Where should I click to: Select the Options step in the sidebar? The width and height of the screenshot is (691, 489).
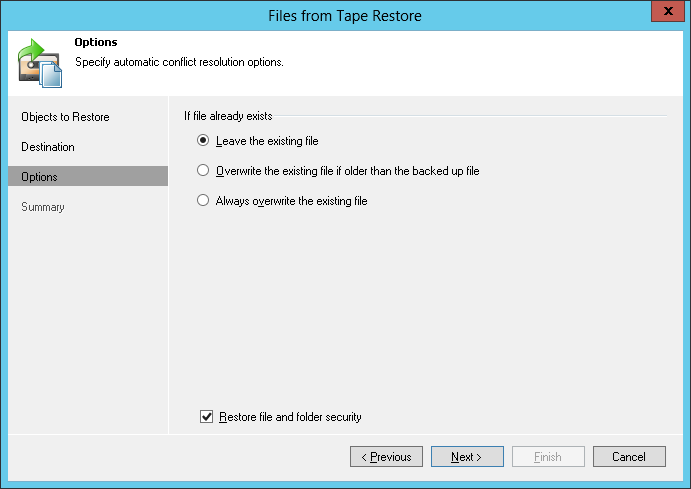click(40, 177)
